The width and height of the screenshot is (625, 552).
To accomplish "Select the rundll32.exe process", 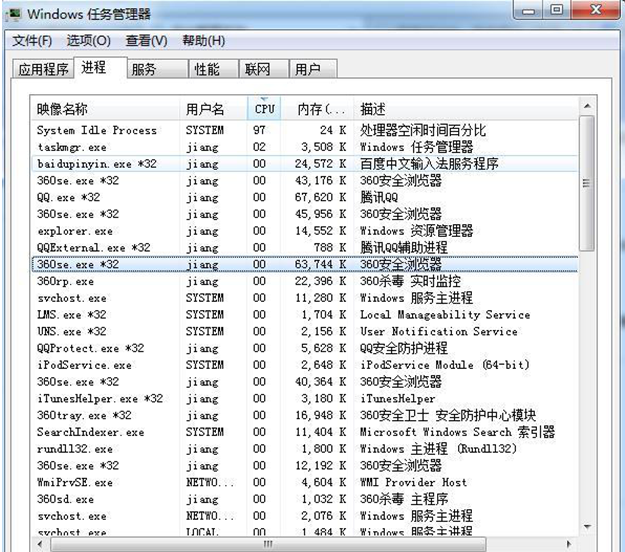I will pos(305,449).
